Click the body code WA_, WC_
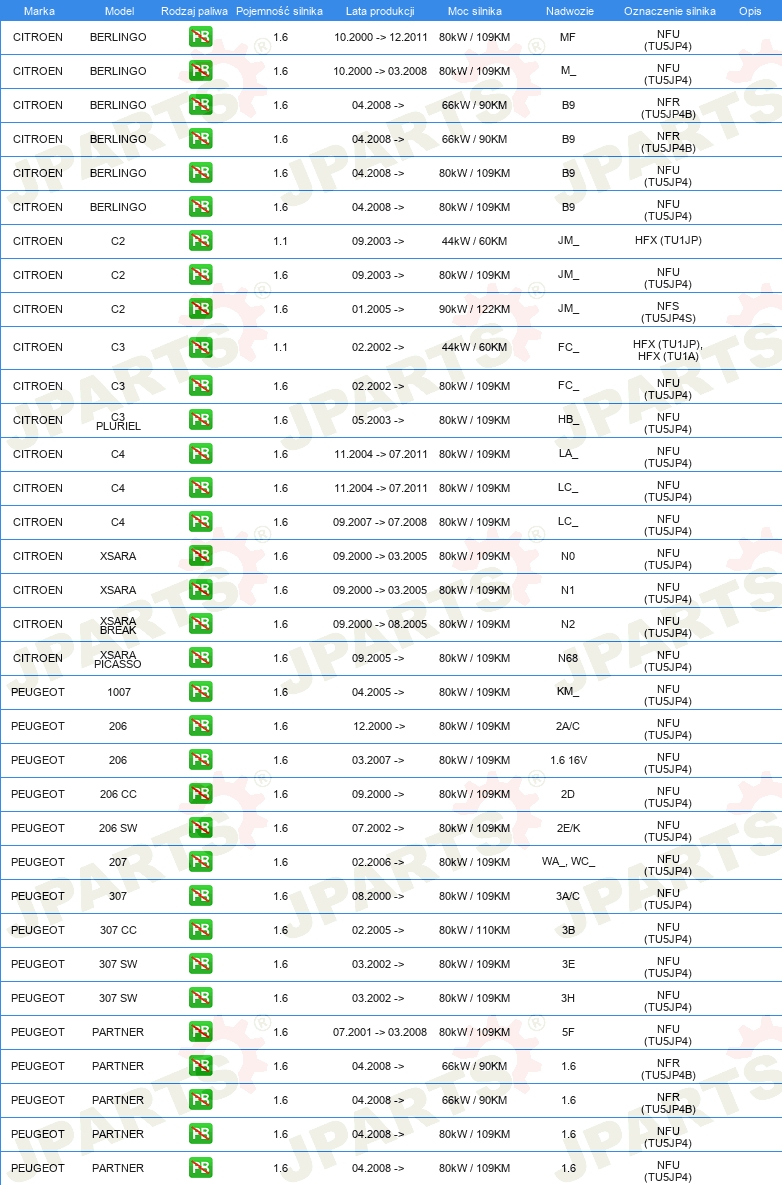782x1185 pixels. point(568,862)
